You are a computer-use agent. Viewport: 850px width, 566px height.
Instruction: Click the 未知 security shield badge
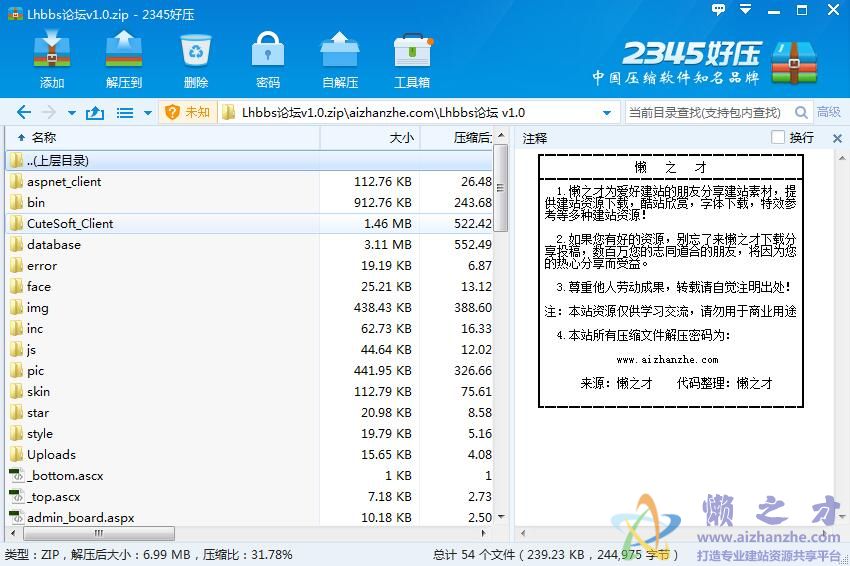(x=187, y=112)
